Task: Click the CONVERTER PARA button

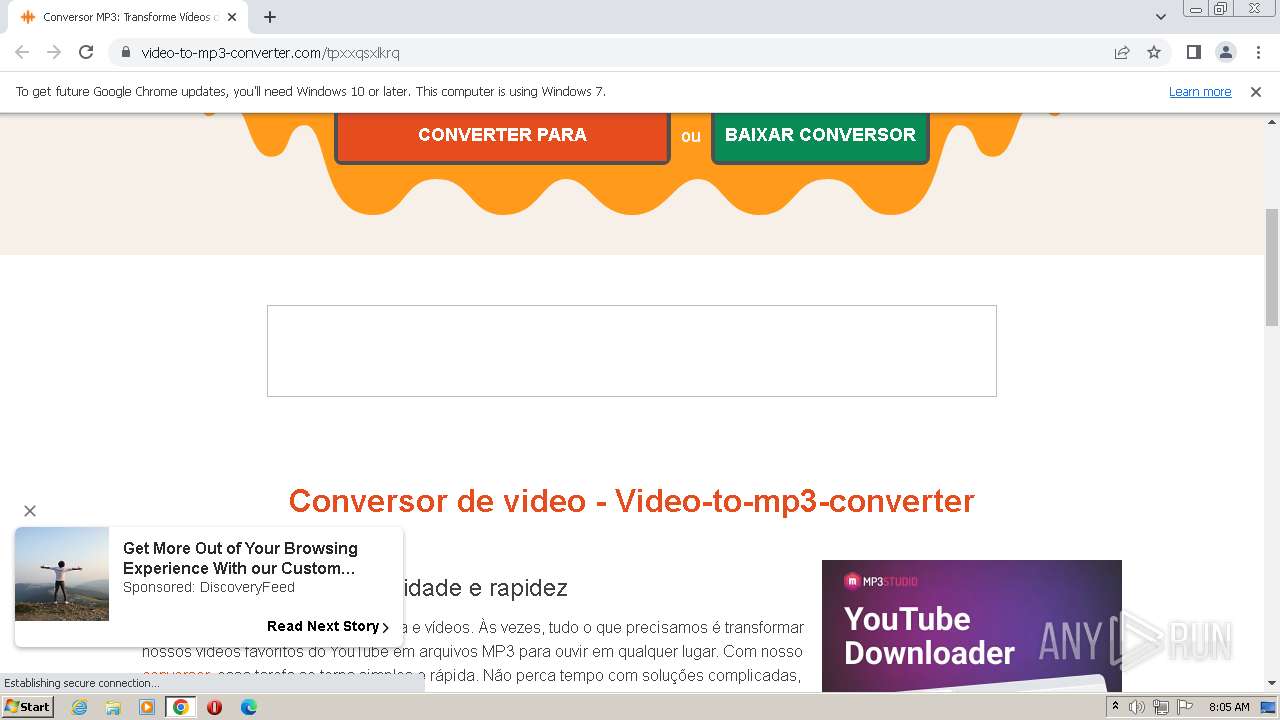Action: tap(502, 137)
